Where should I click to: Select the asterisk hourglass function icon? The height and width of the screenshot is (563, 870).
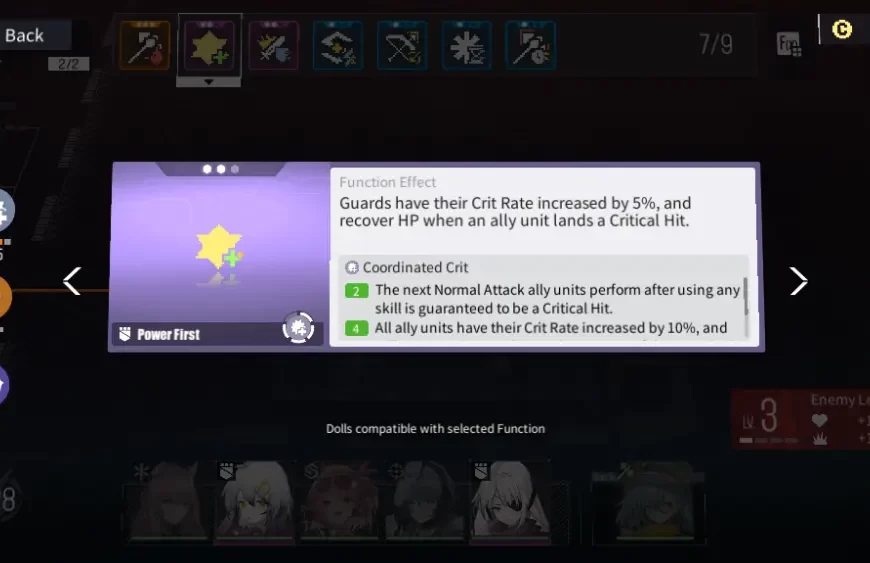click(x=467, y=45)
